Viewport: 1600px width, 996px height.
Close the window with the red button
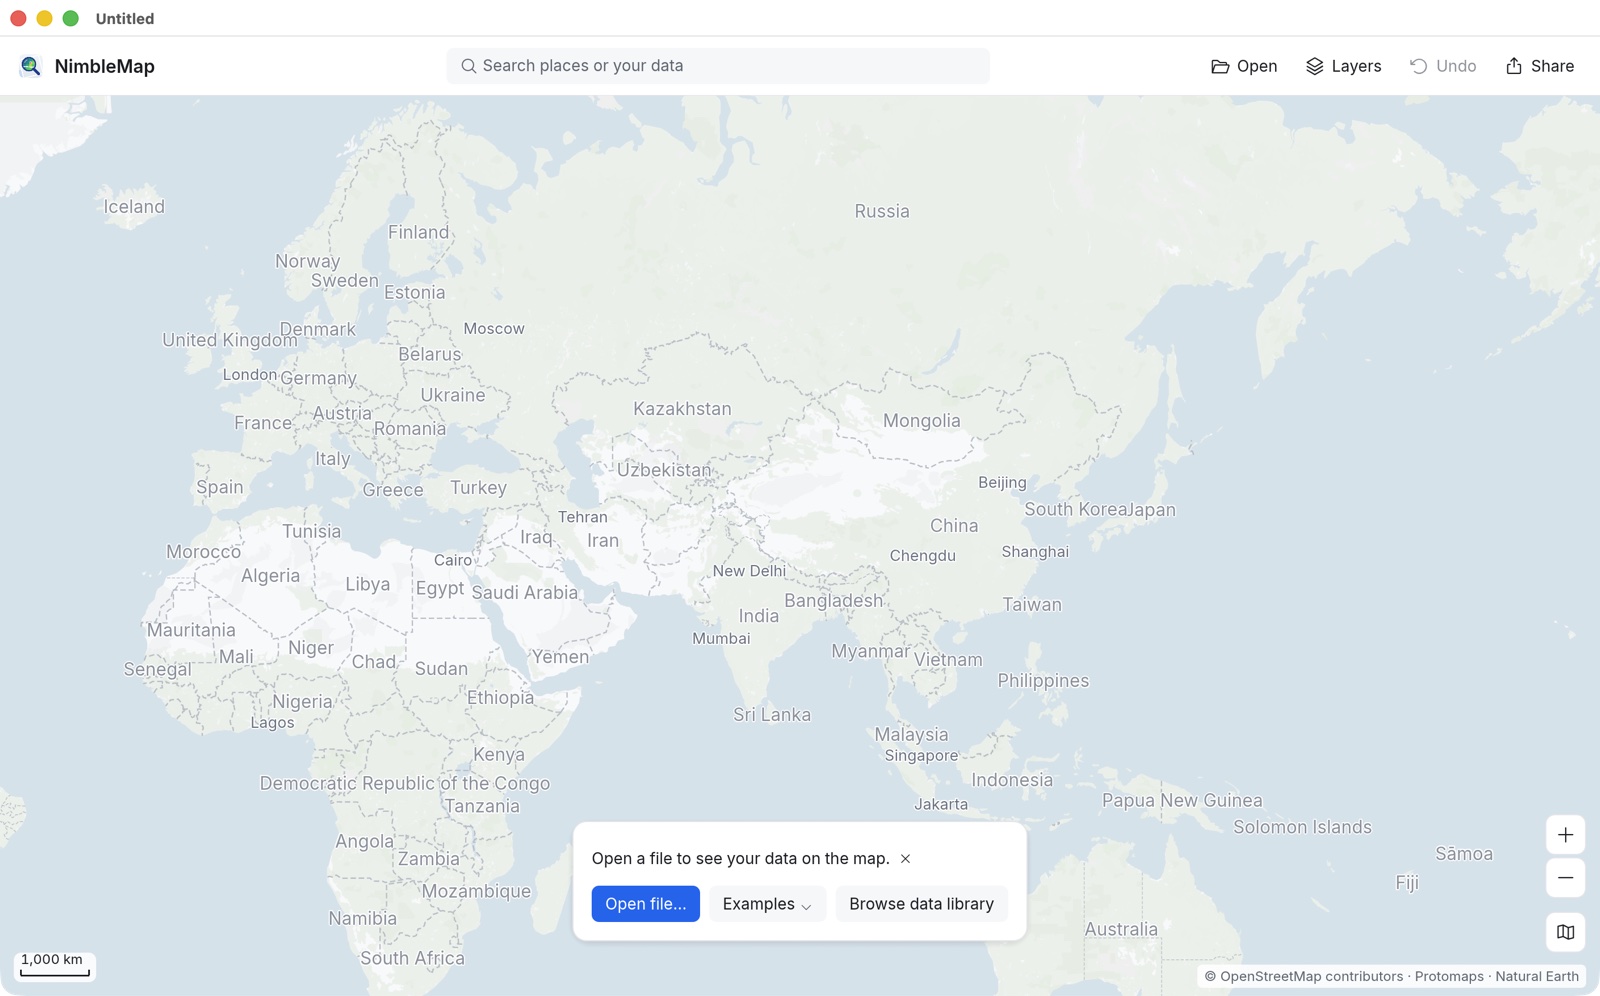(18, 18)
